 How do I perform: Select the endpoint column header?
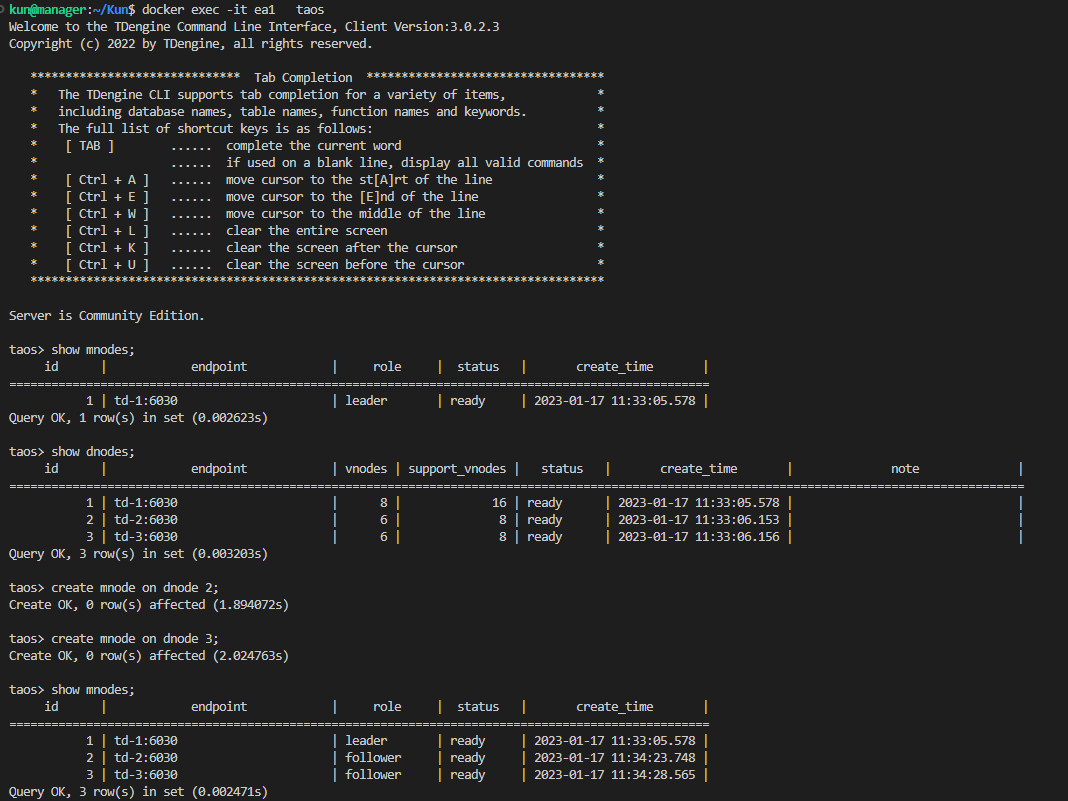click(218, 366)
